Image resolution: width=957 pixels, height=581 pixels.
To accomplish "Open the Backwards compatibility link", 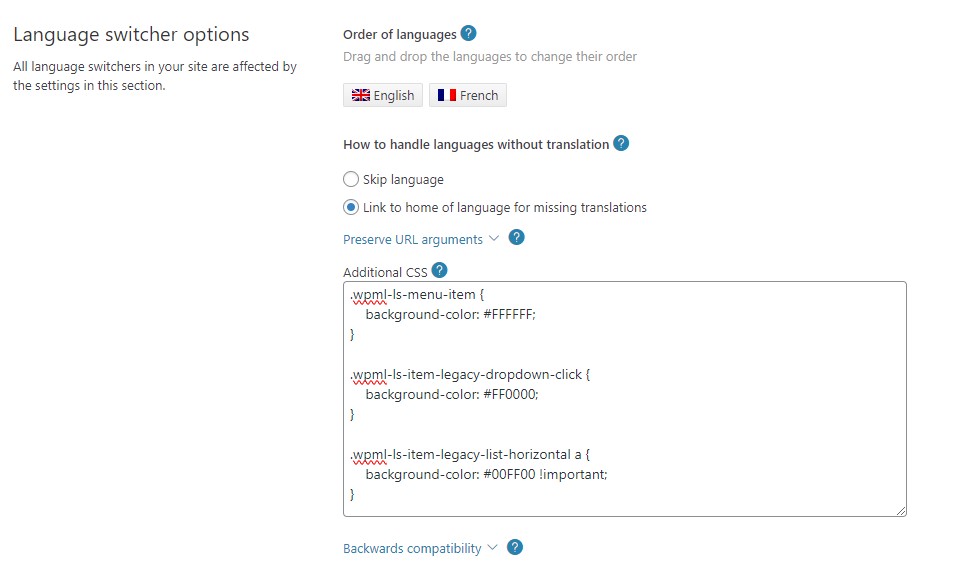I will 412,548.
